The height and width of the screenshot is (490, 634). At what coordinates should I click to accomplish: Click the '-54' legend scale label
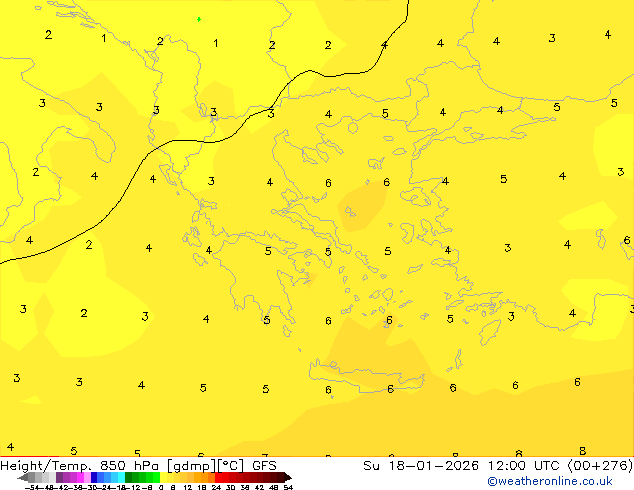pos(32,488)
